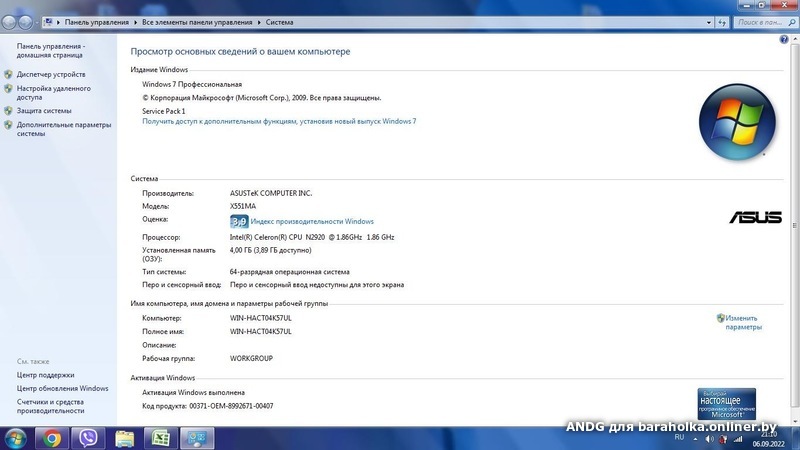Open link to get new Windows 7 edition
The image size is (800, 450).
coord(279,121)
